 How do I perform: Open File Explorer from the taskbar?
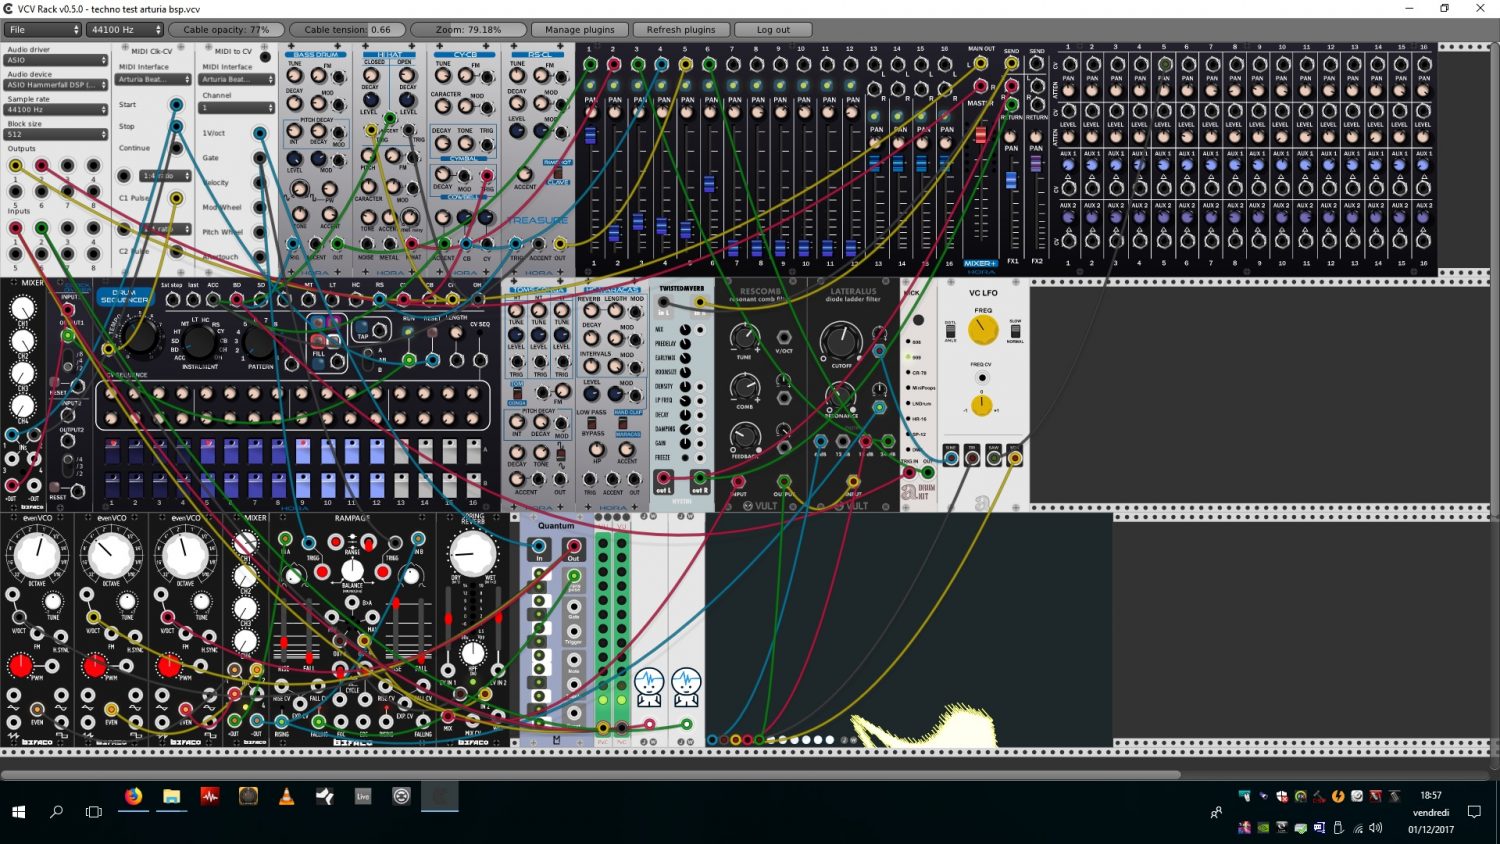tap(171, 797)
